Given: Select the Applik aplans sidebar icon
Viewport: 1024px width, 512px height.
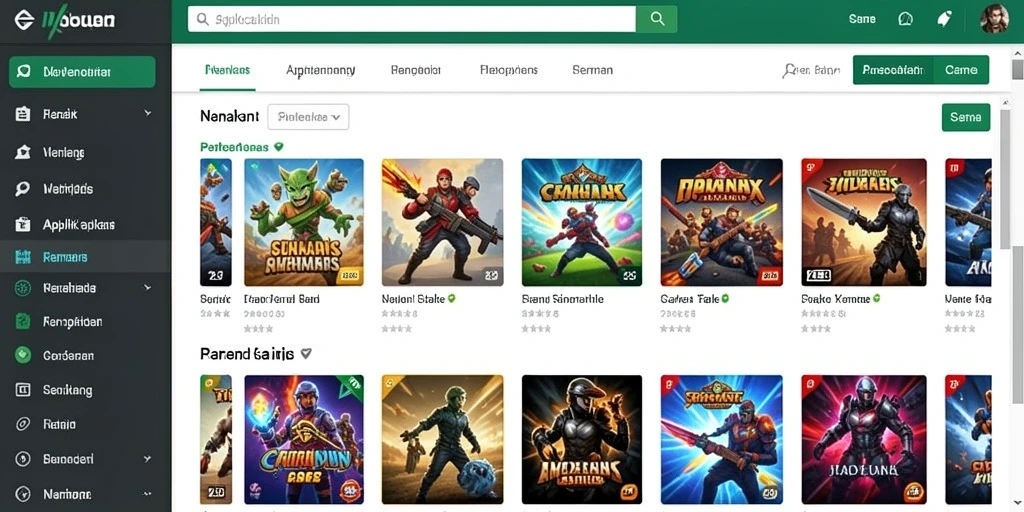Looking at the screenshot, I should 23,225.
